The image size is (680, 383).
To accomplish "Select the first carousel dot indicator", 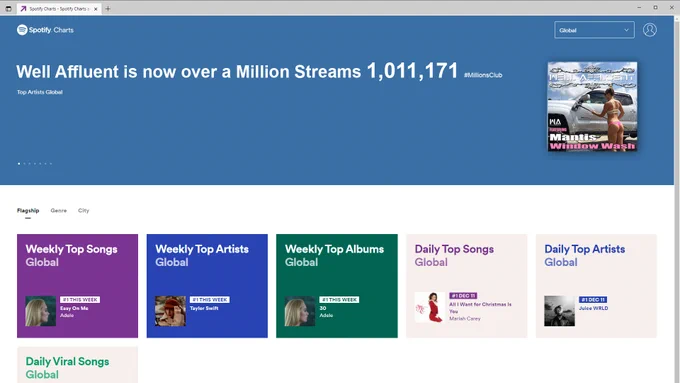I will coord(19,164).
